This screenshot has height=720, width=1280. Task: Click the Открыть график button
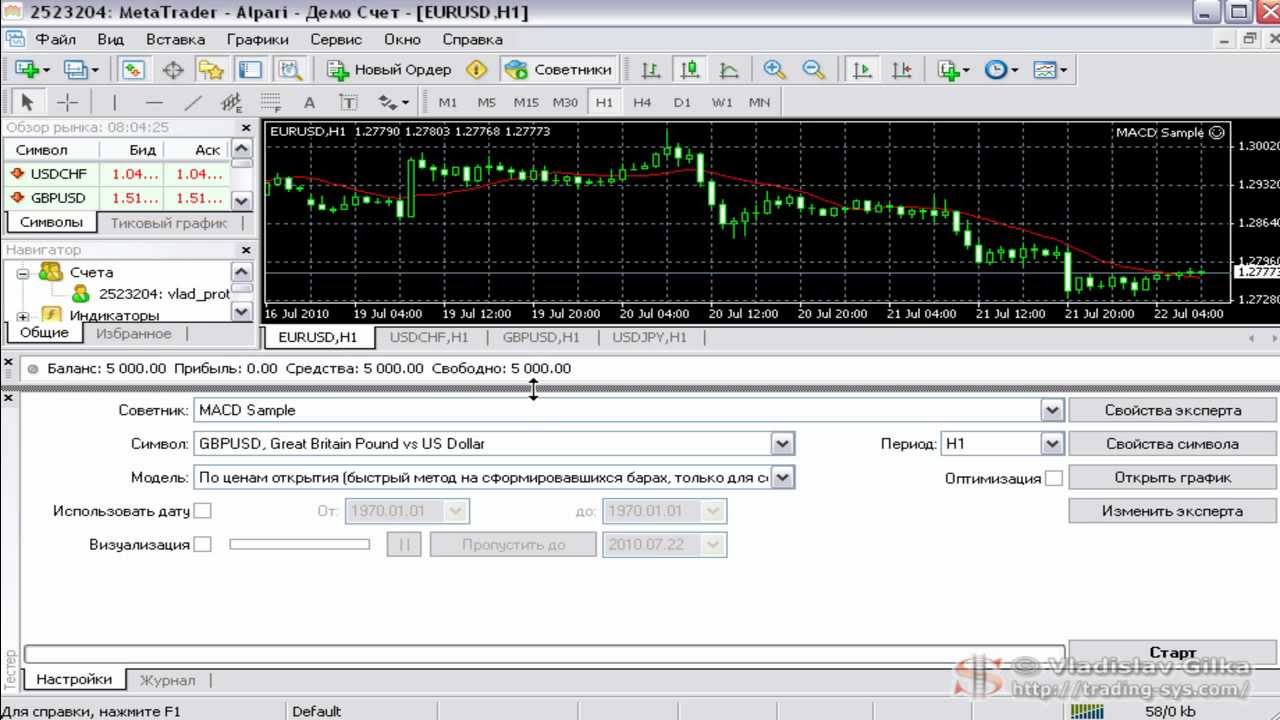point(1172,478)
